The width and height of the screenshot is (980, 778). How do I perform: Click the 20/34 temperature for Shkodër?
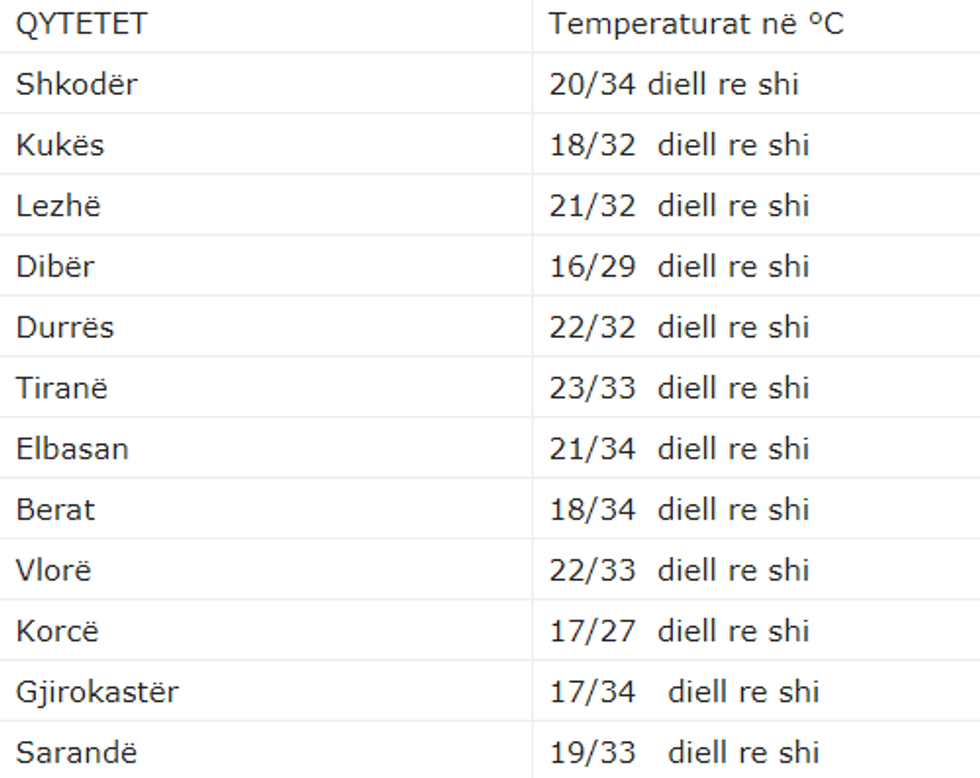(x=592, y=84)
